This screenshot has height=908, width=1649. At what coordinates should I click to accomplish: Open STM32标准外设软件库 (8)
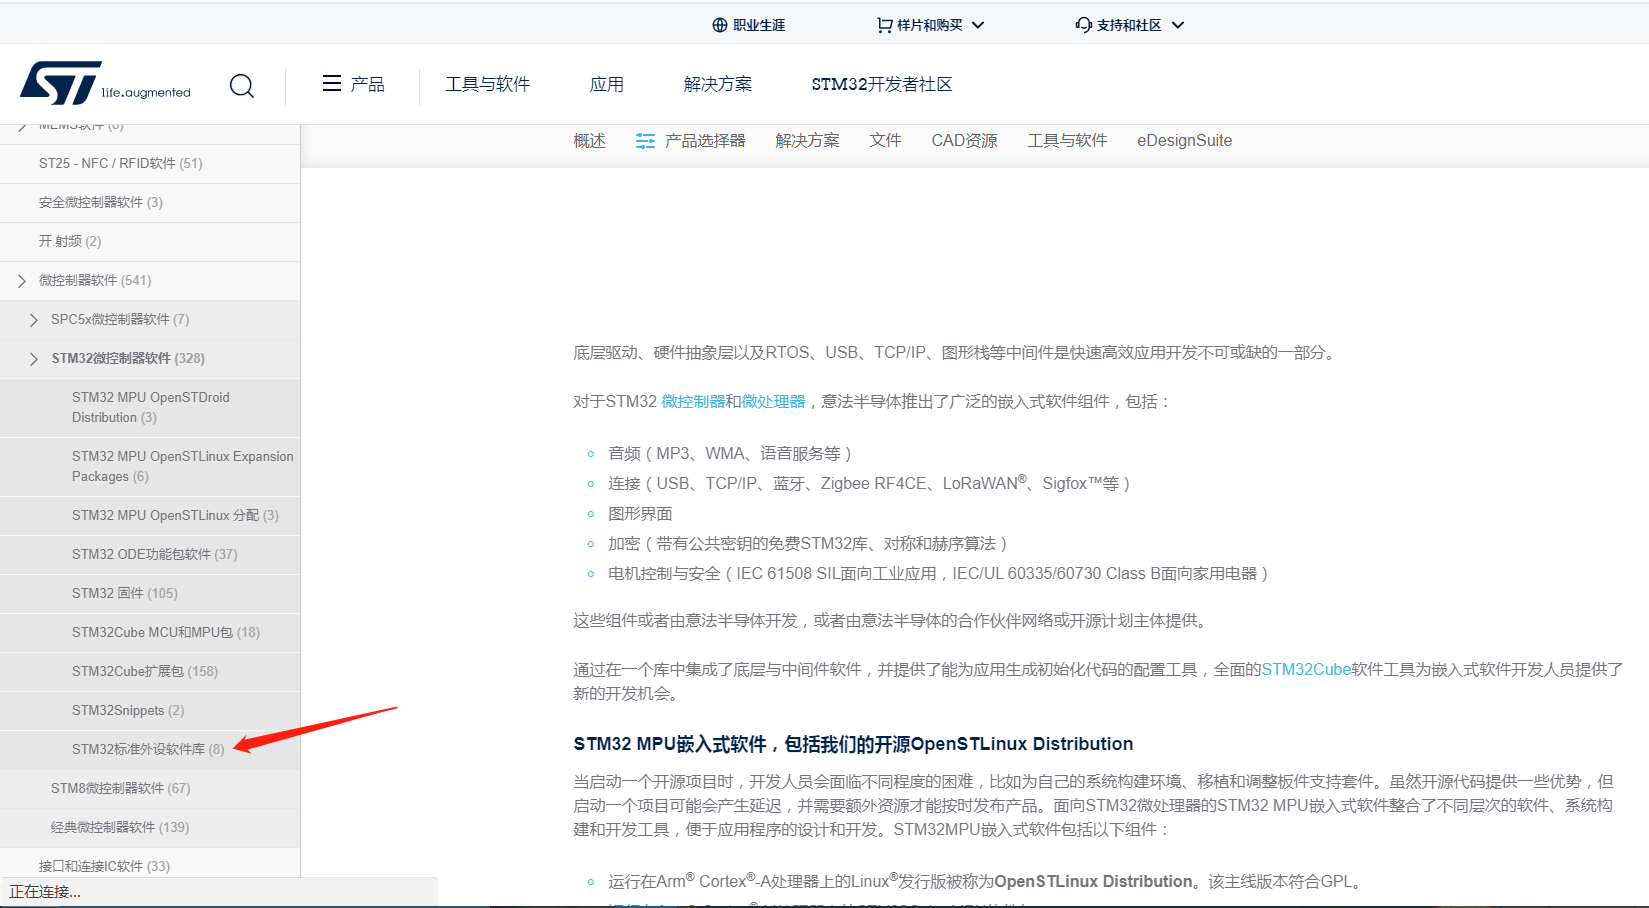(x=150, y=750)
